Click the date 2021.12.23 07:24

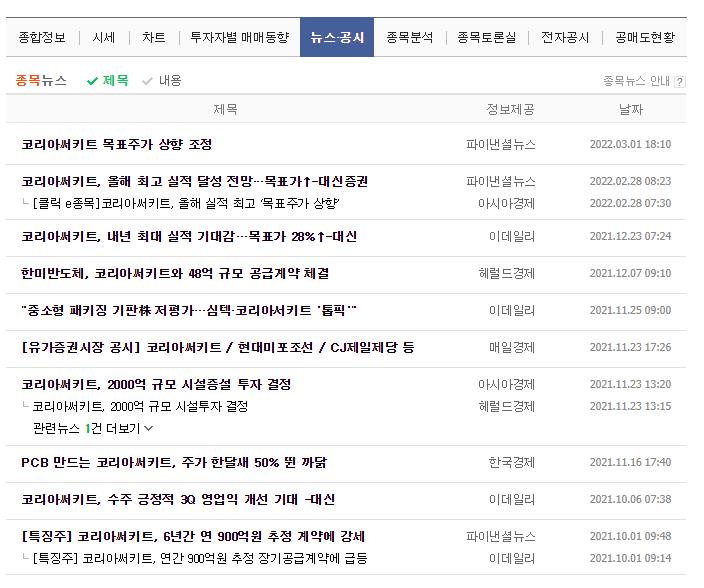(x=630, y=237)
